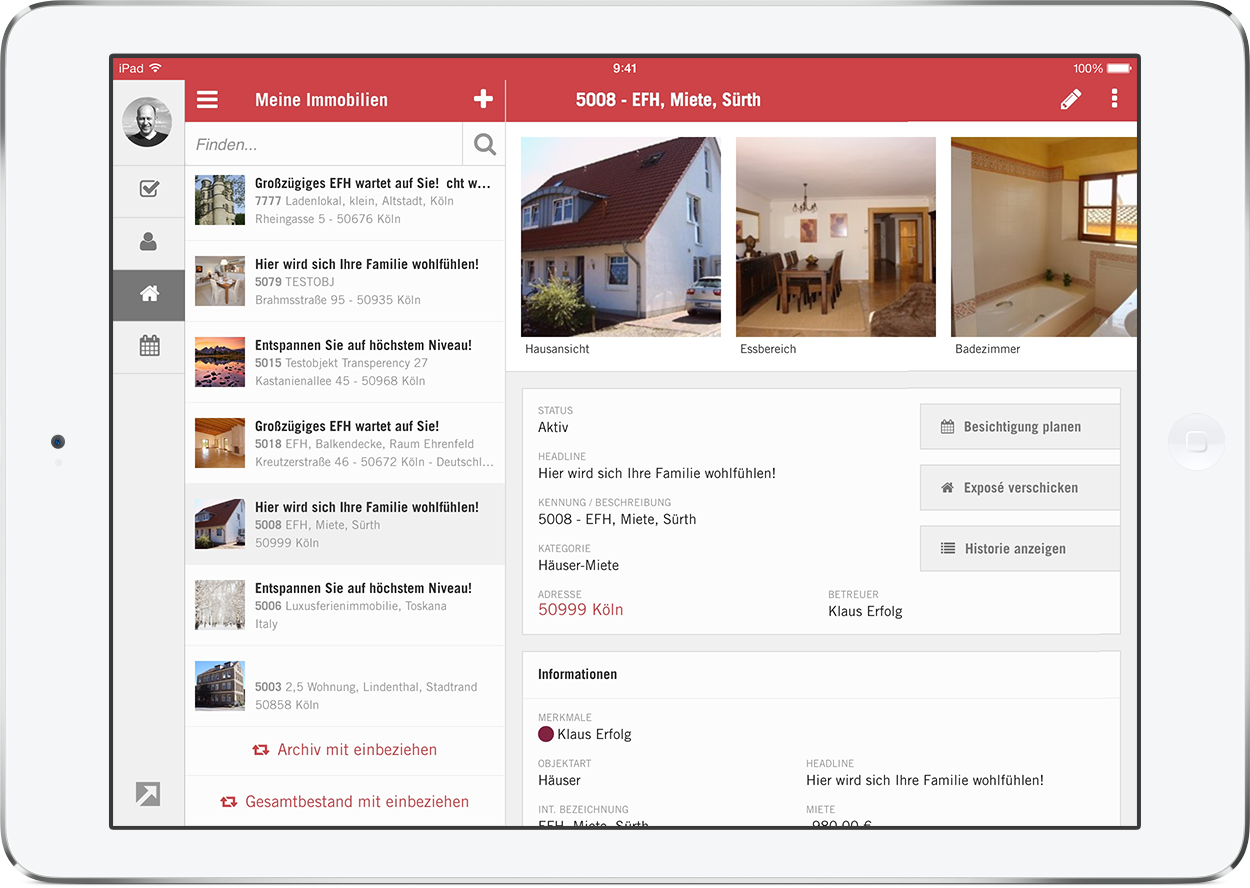
Task: Click the Klaus Erfolg color dot under Merkmale
Action: (x=546, y=734)
